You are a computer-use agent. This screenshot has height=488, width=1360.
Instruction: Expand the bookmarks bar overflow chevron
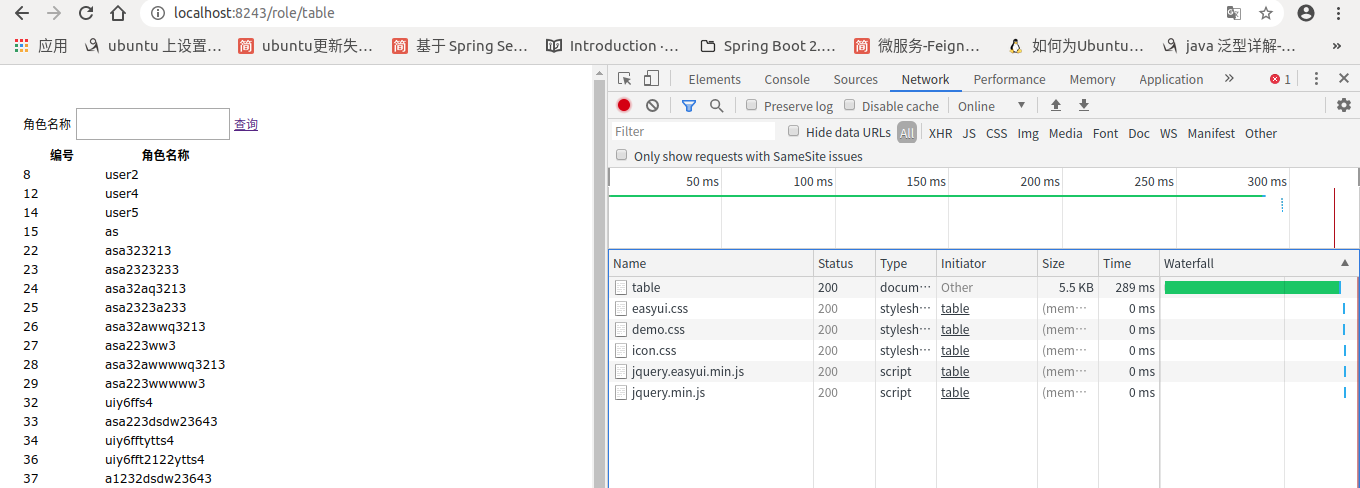point(1337,45)
